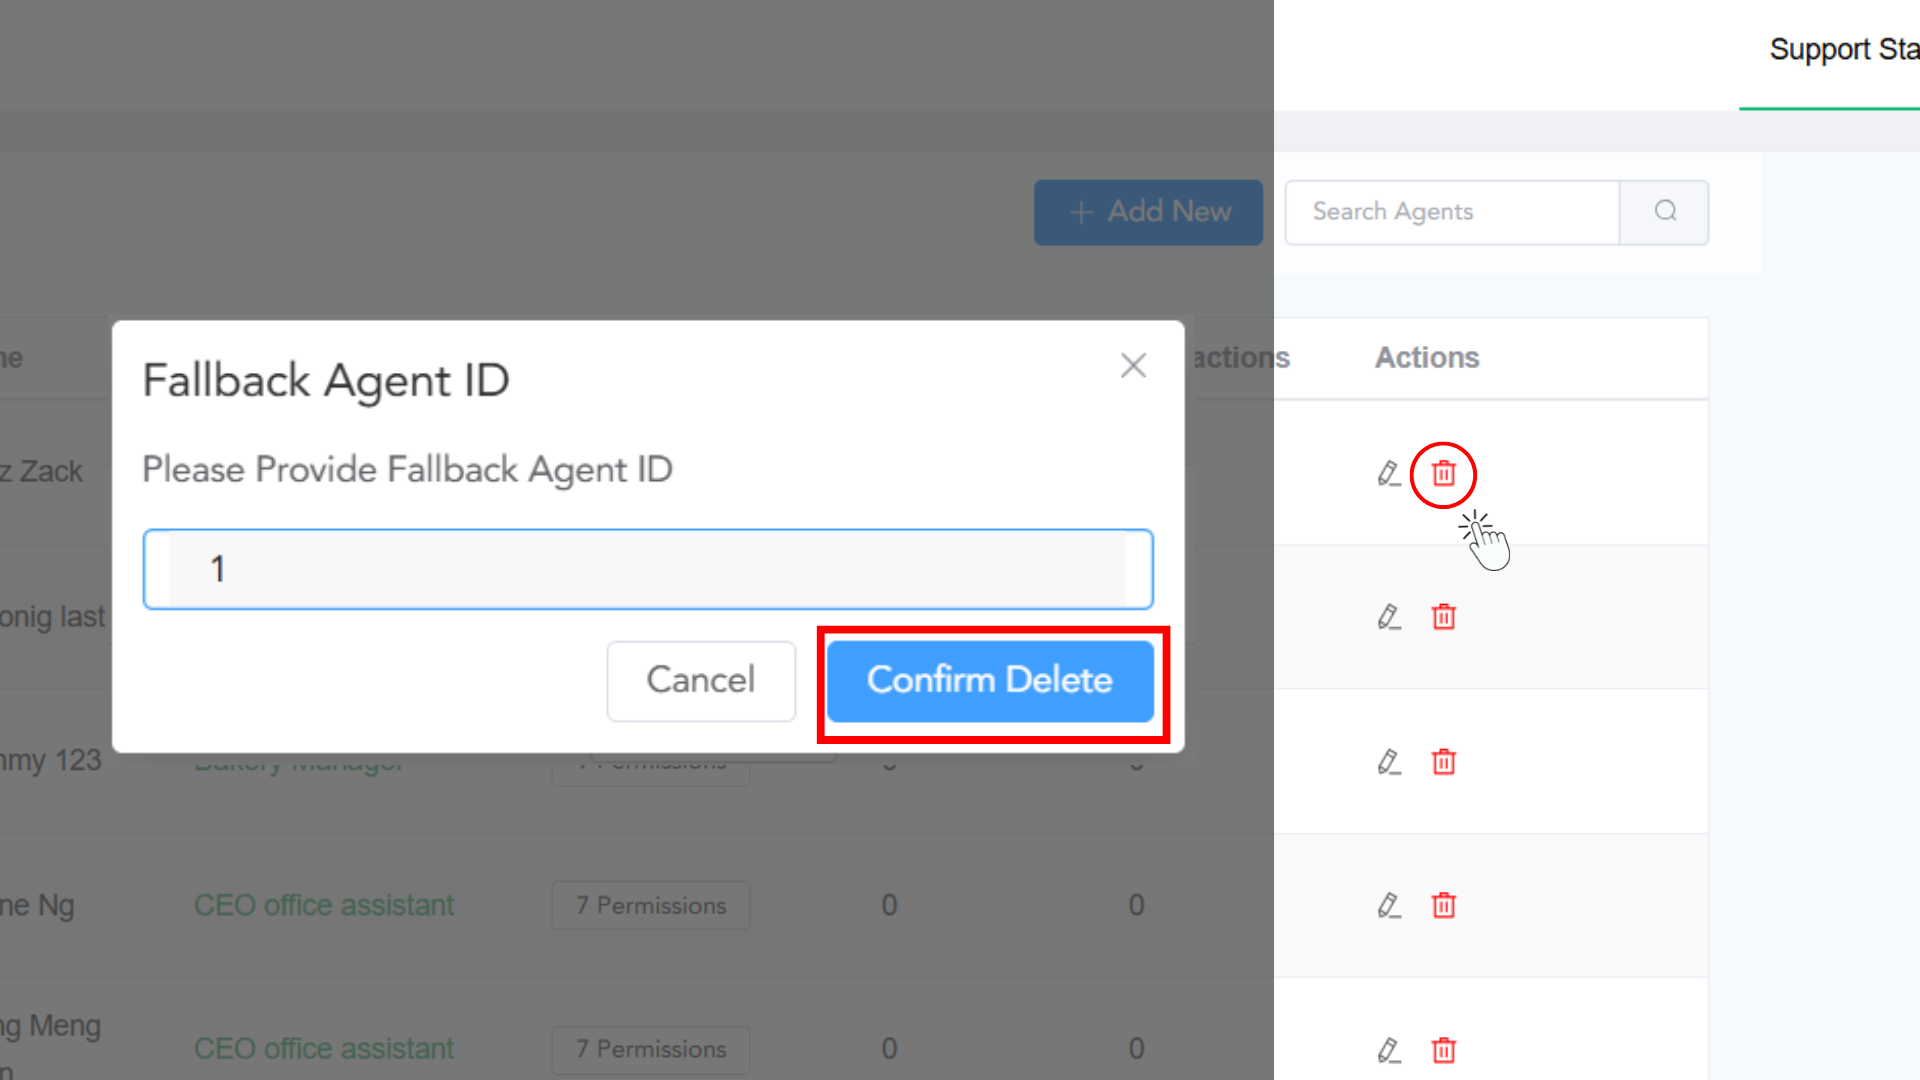The width and height of the screenshot is (1920, 1080).
Task: Delete the Ng agent row via trash icon
Action: (x=1443, y=906)
